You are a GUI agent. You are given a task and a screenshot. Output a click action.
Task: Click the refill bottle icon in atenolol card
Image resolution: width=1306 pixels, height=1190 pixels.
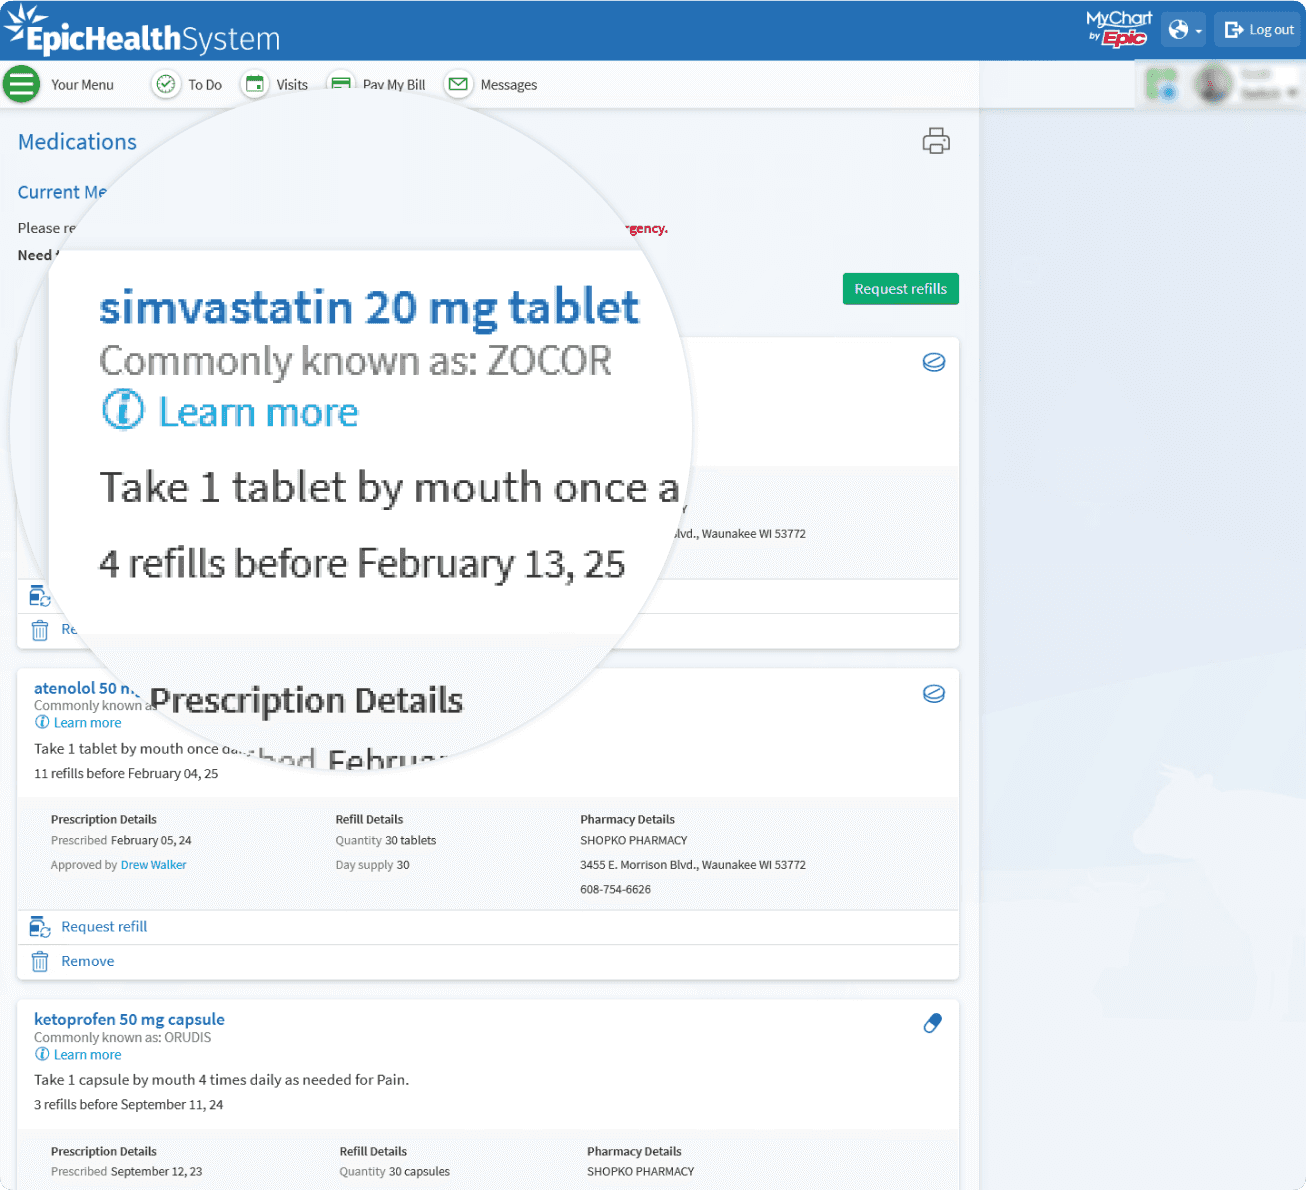pyautogui.click(x=40, y=927)
